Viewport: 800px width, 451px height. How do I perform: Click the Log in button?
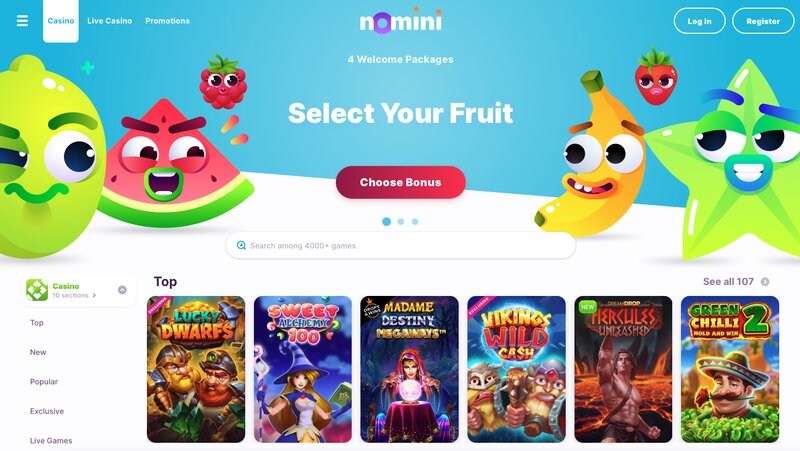[699, 21]
